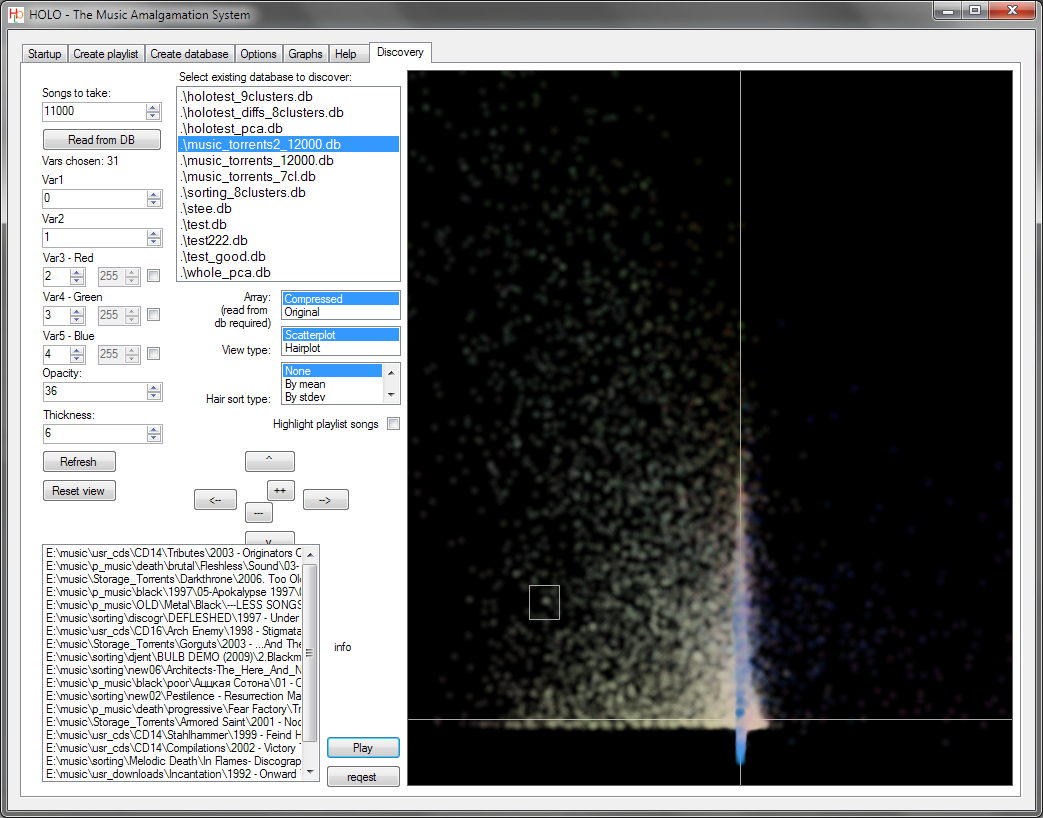Enable the Var5 - Blue checkbox
The width and height of the screenshot is (1043, 818).
click(x=154, y=353)
